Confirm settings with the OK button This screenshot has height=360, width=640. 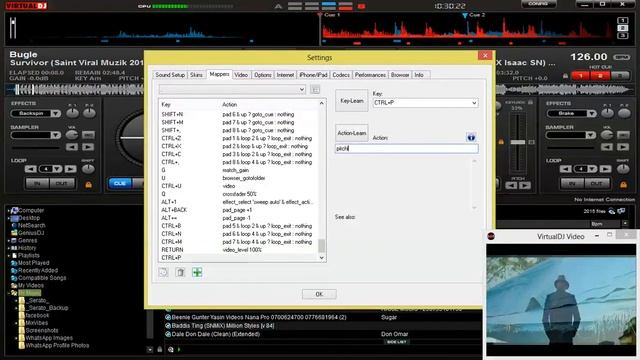point(319,294)
